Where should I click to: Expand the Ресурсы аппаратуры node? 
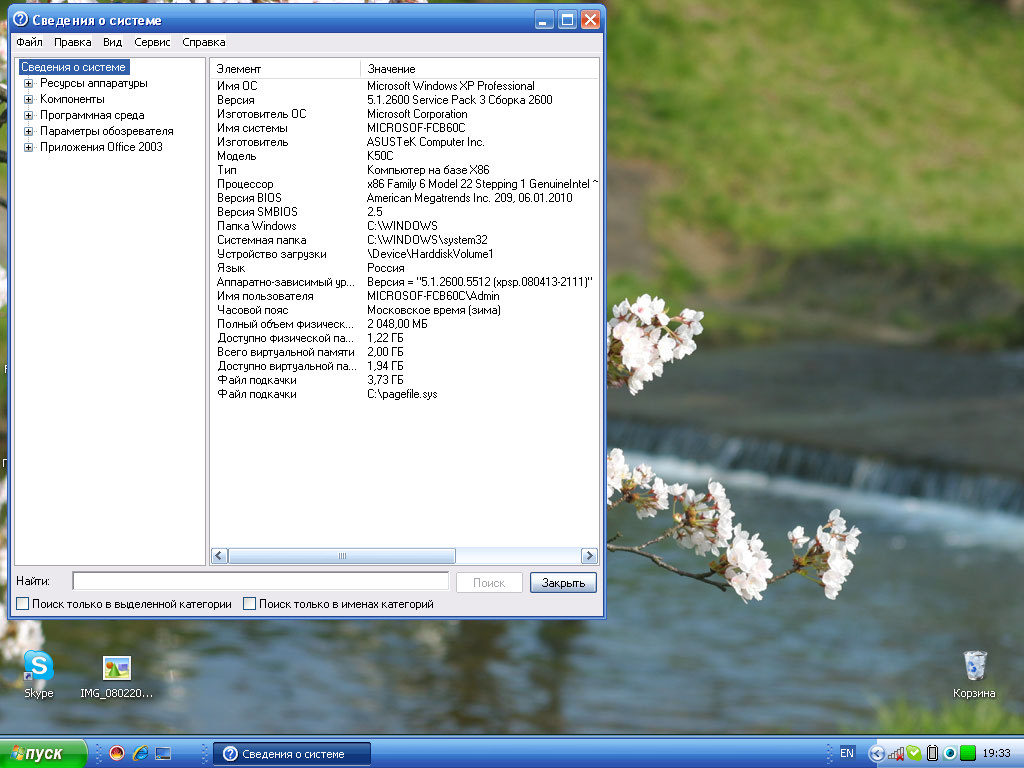pos(28,84)
